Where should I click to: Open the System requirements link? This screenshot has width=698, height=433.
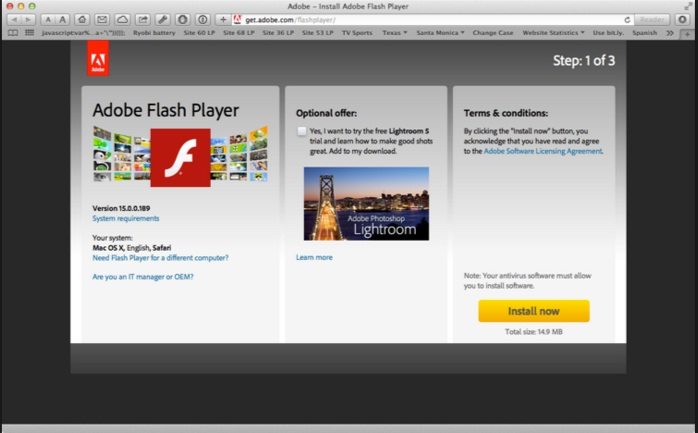click(126, 219)
